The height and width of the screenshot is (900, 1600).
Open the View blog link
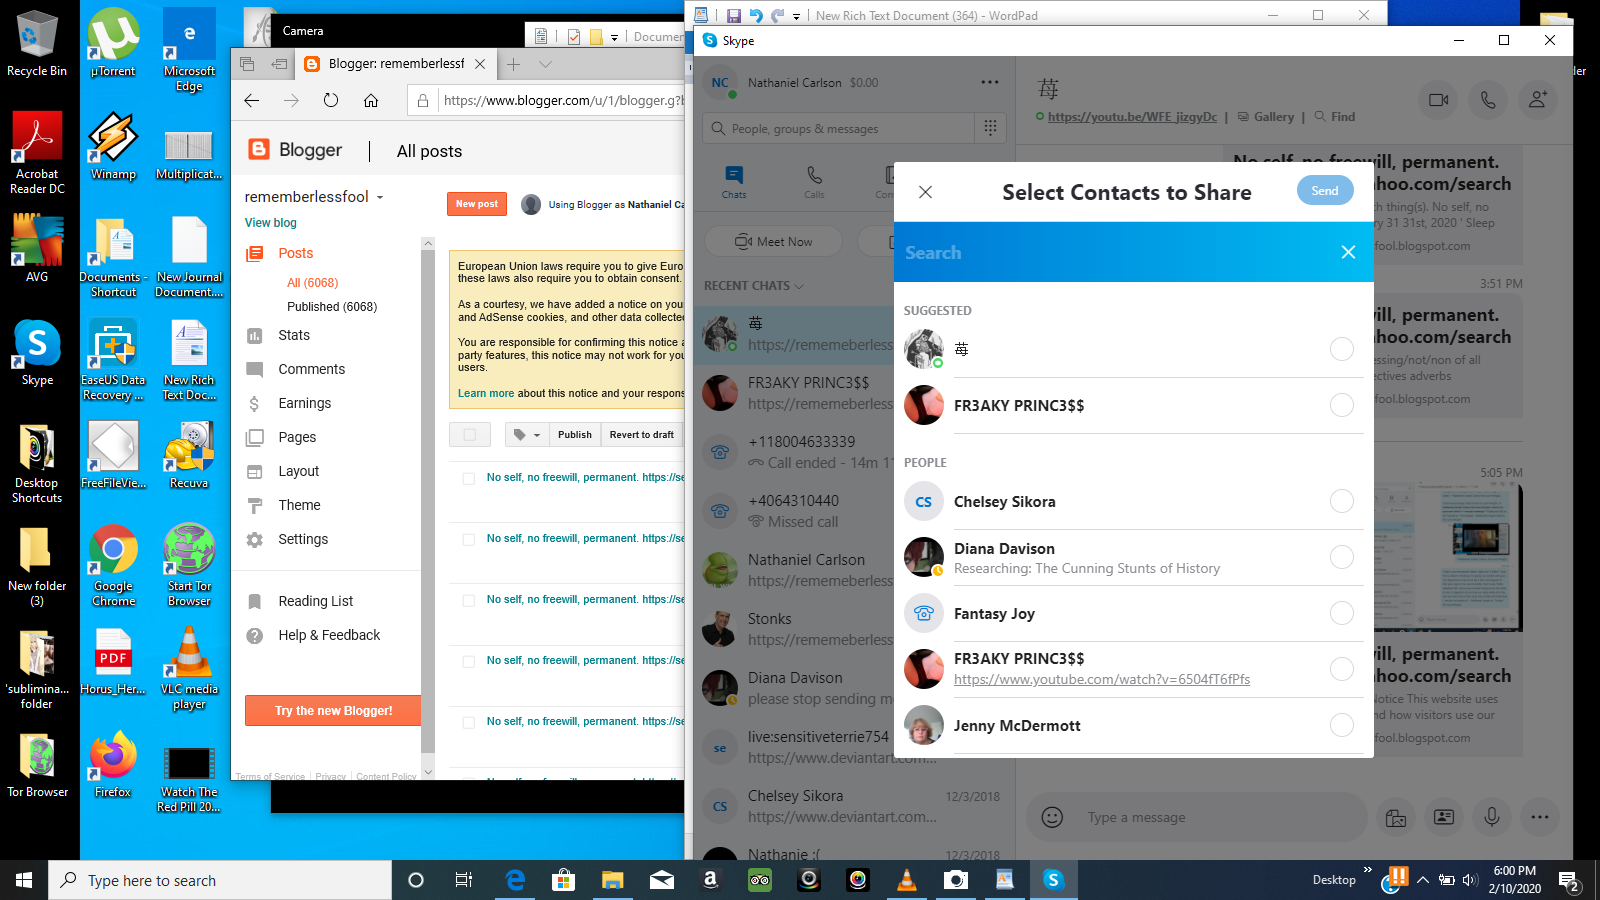tap(271, 223)
